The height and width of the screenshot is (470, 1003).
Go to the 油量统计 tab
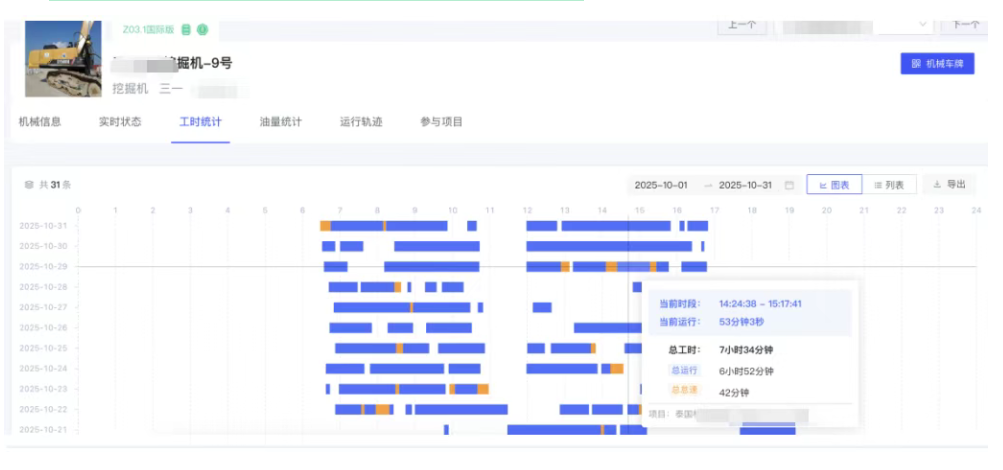(280, 123)
